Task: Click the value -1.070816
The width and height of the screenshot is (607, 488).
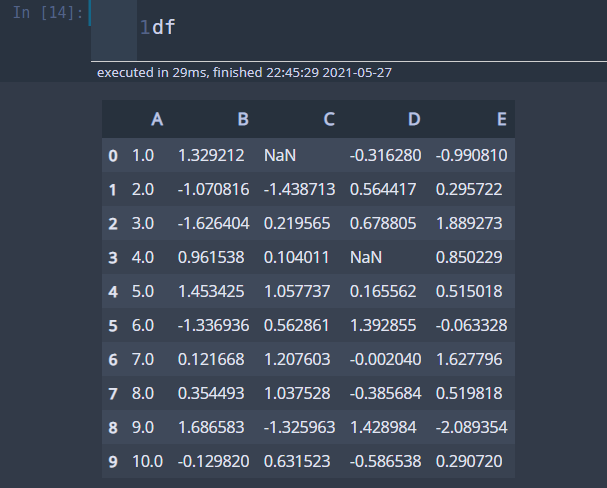Action: 213,190
